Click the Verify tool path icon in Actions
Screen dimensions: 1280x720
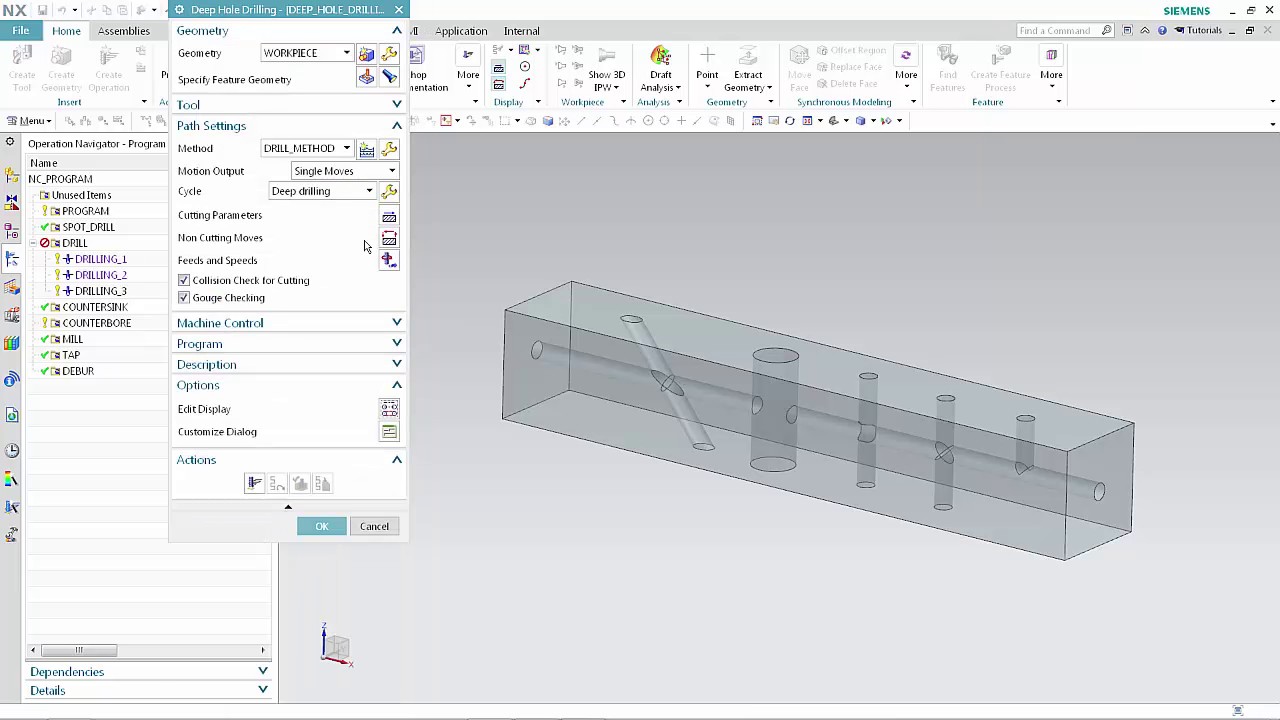(300, 484)
